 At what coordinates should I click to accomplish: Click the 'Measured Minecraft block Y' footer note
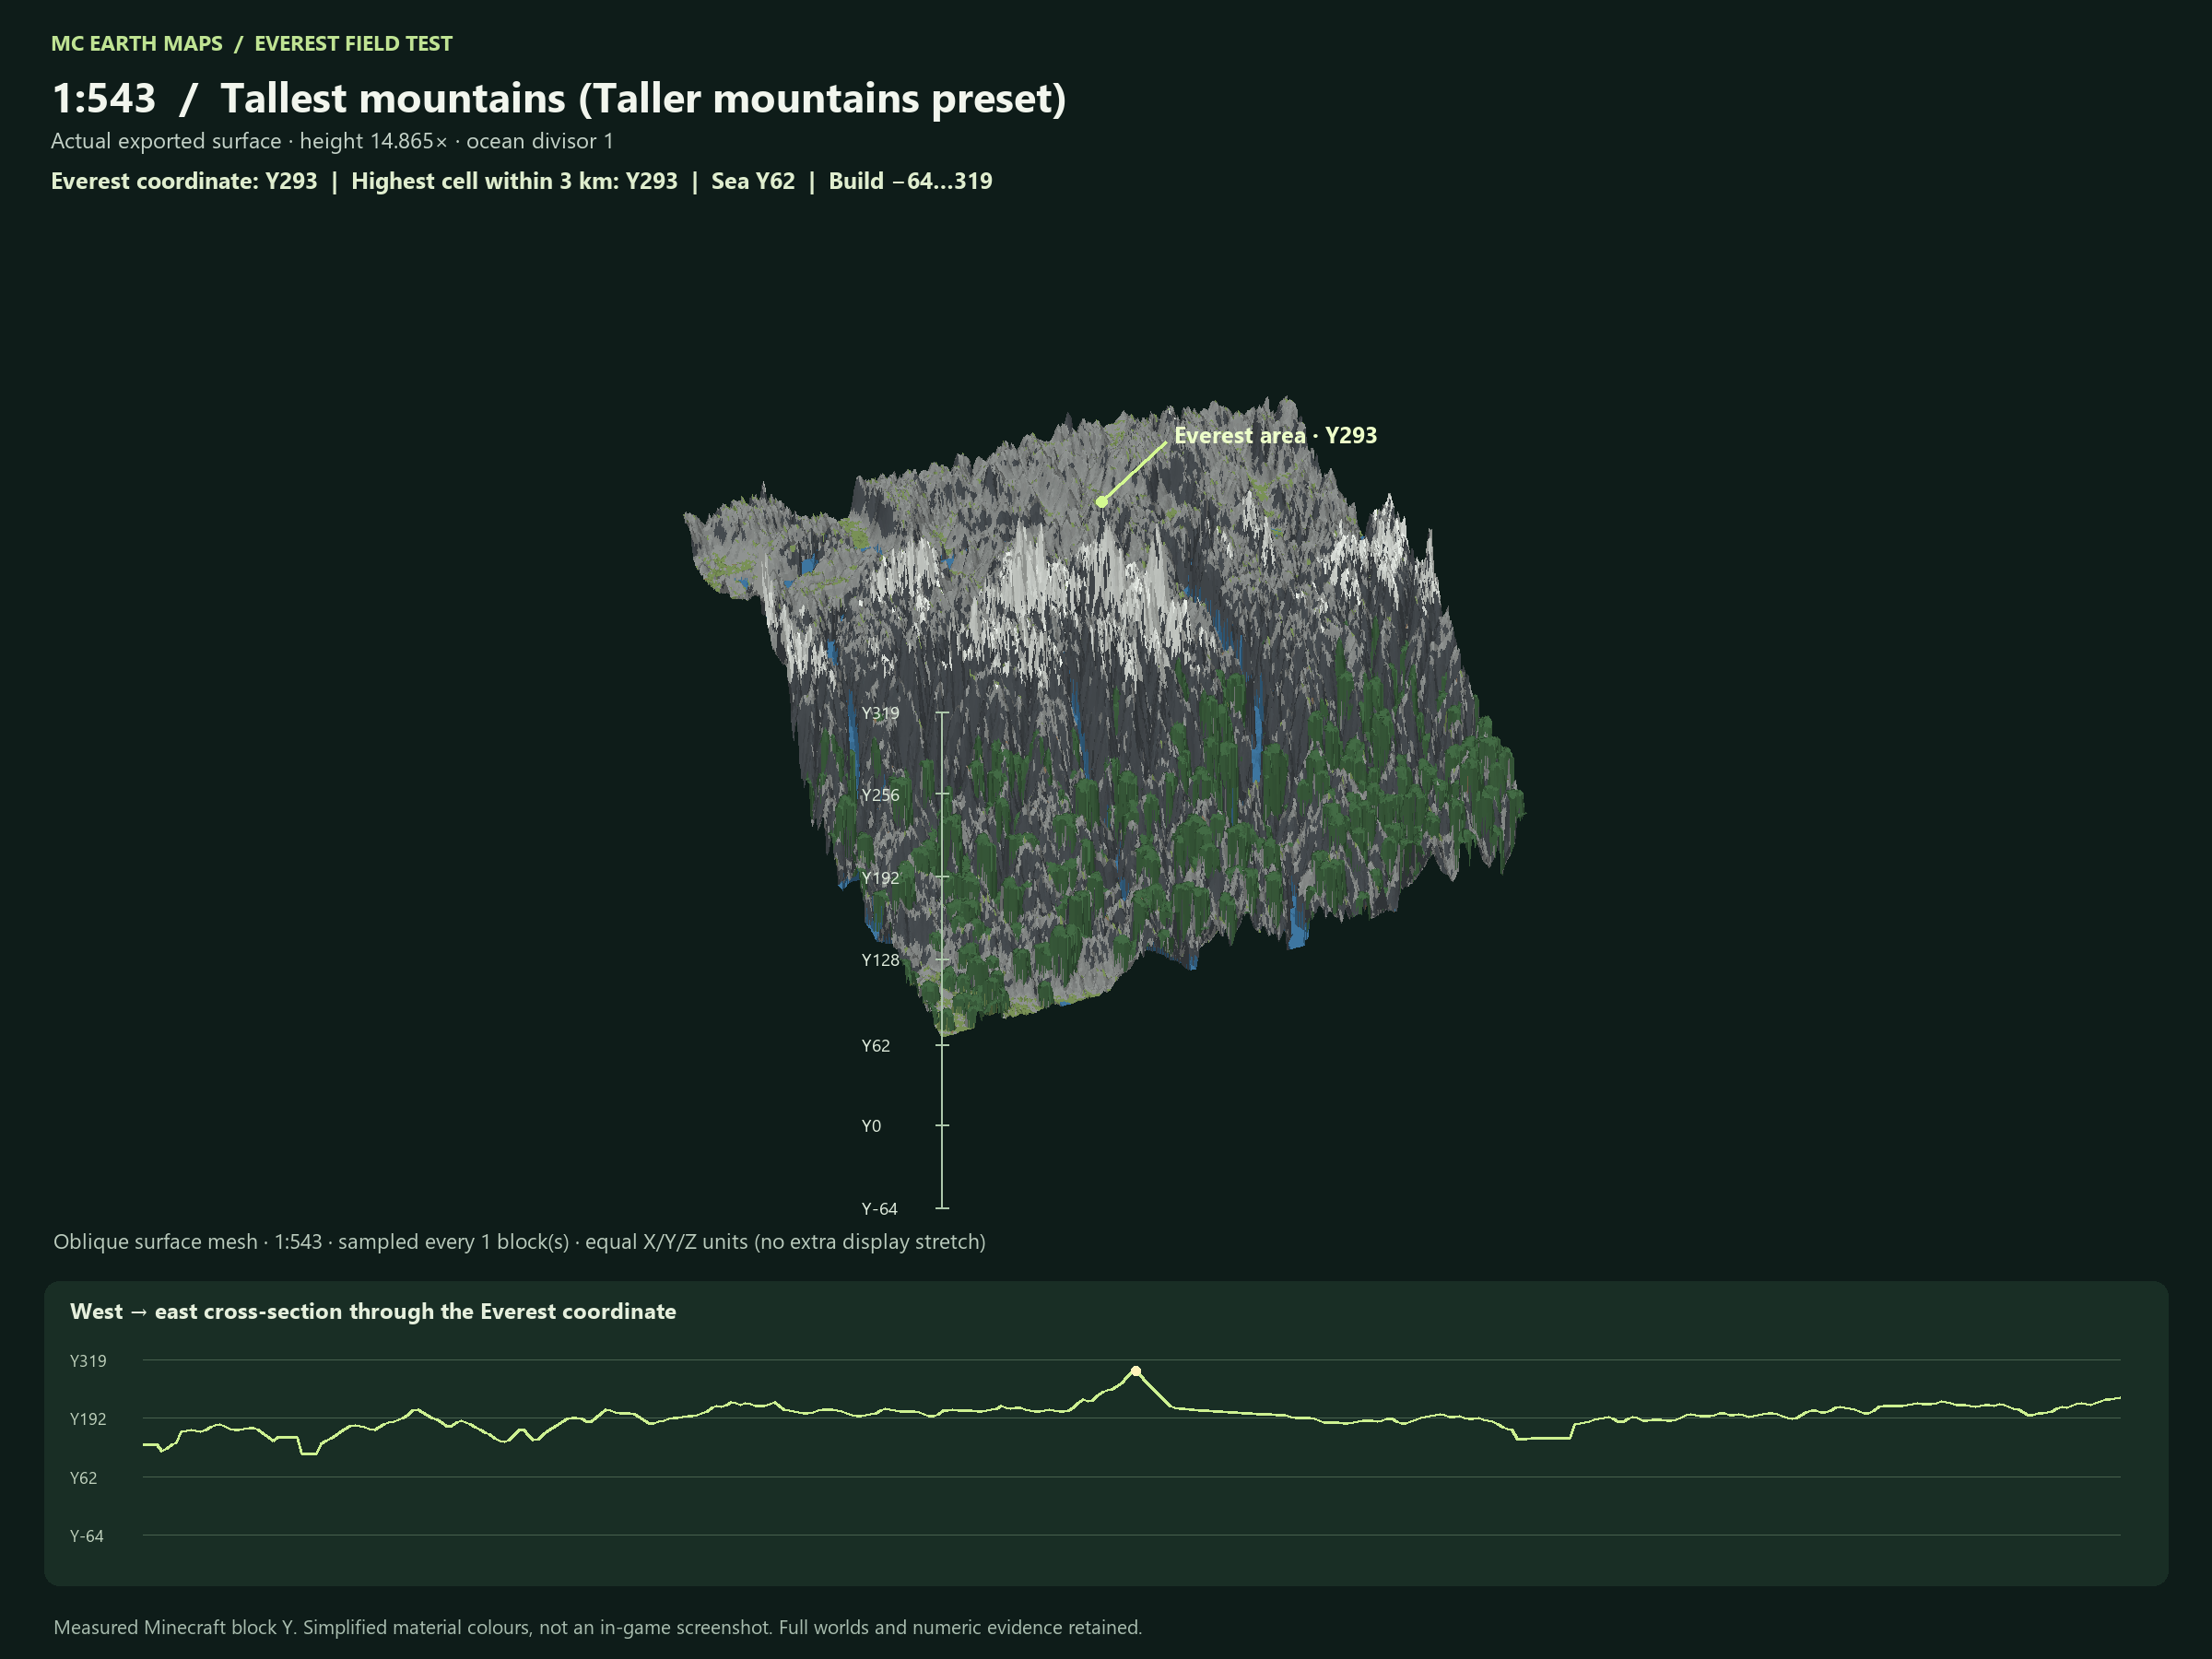[x=597, y=1627]
